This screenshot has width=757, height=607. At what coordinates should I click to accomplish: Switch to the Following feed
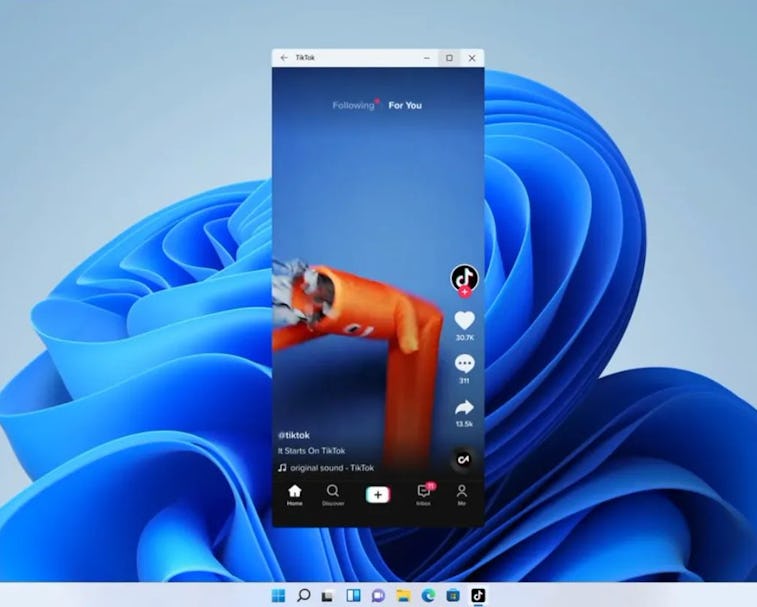353,105
